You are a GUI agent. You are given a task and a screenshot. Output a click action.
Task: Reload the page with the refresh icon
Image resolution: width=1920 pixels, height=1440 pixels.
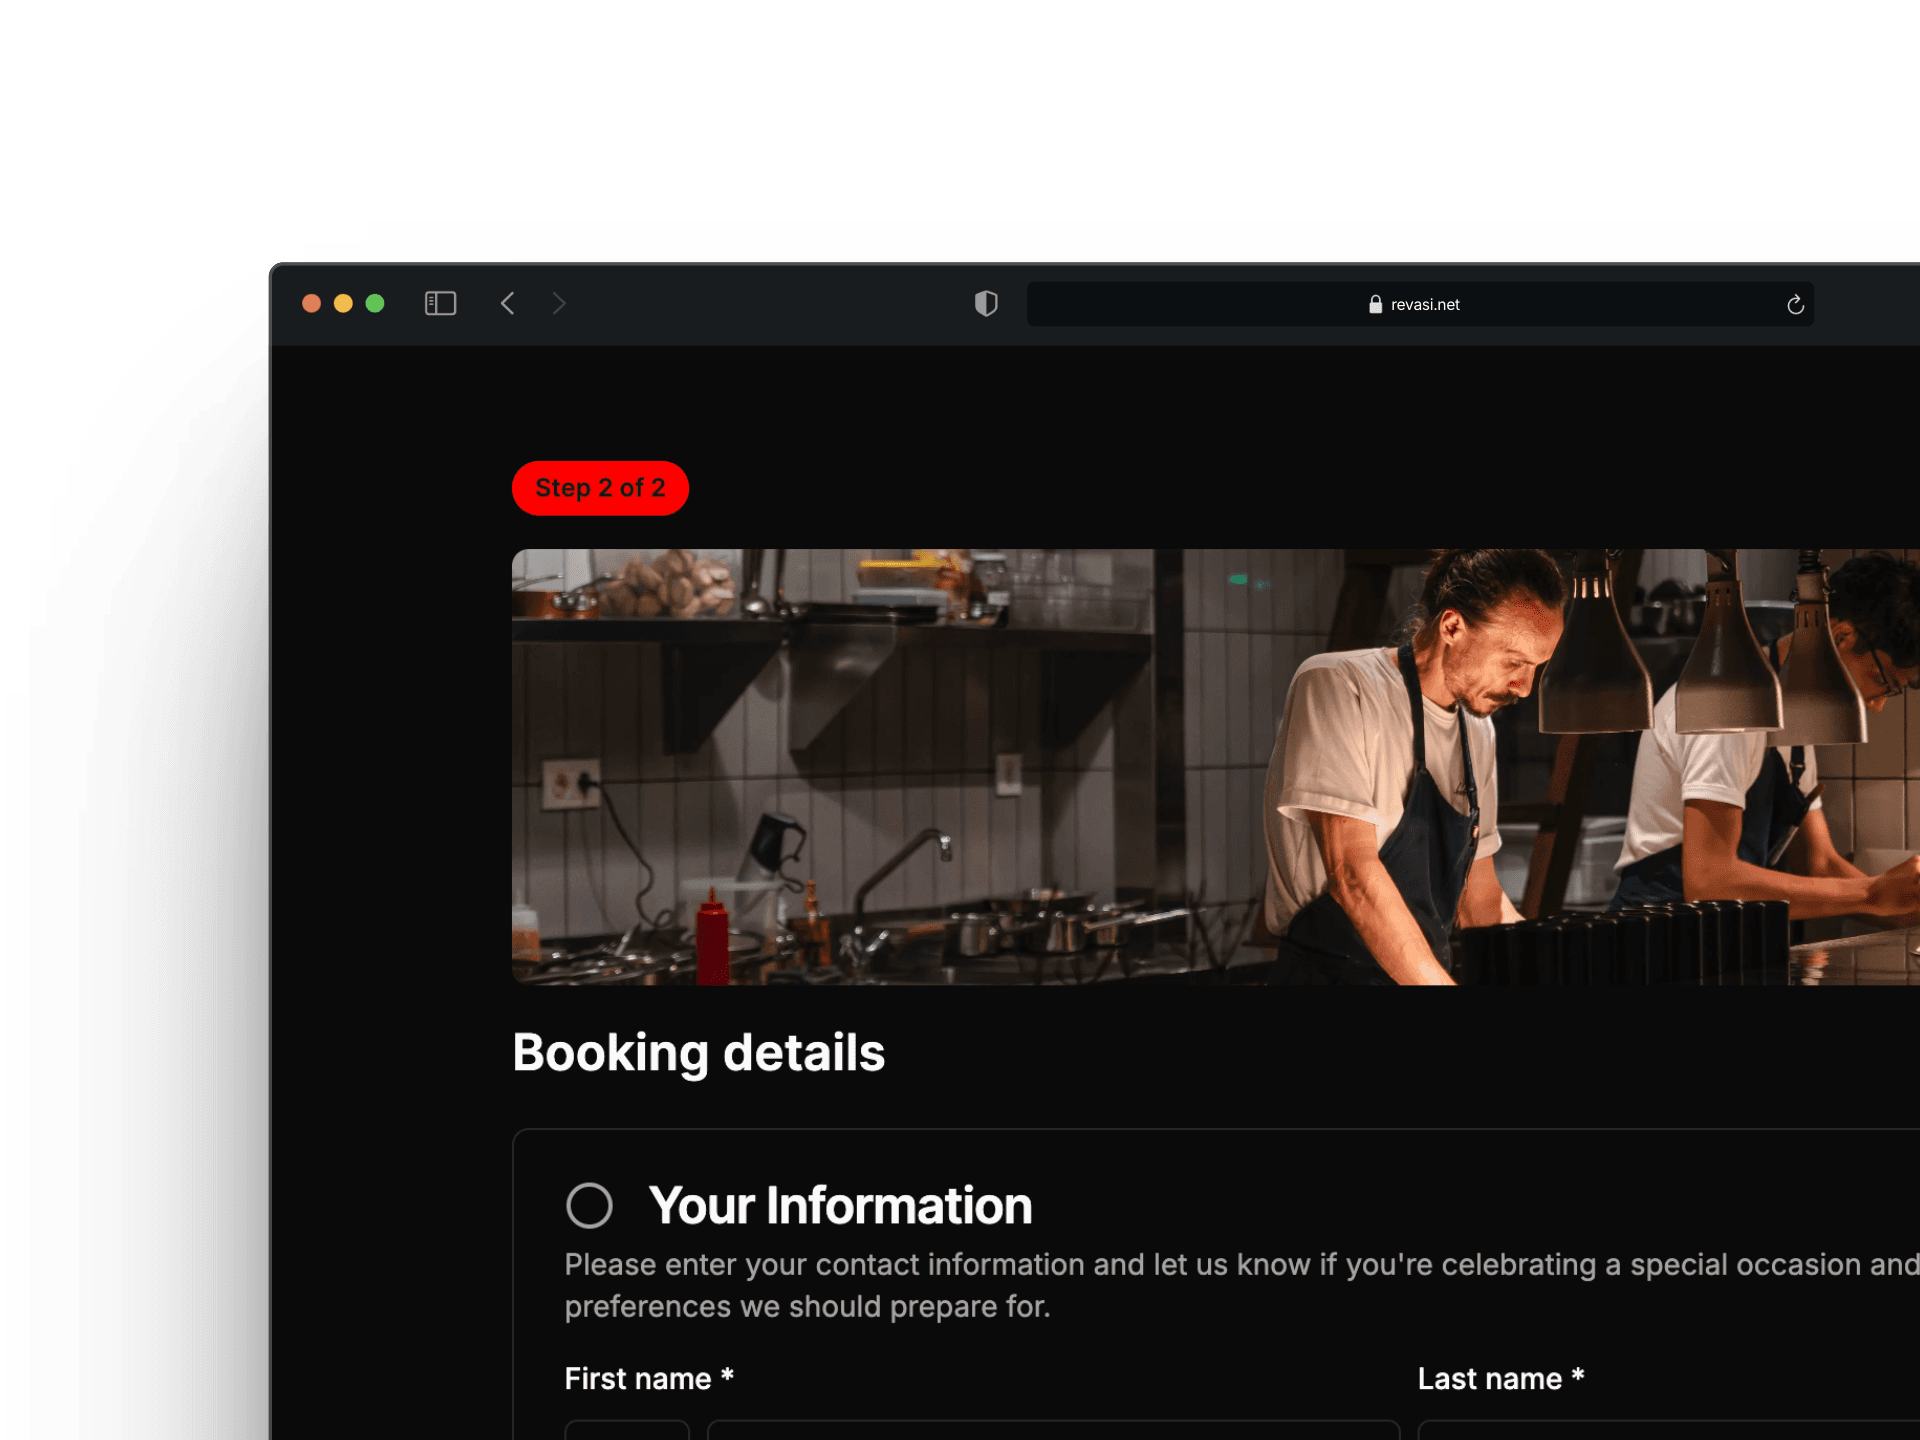(x=1795, y=304)
